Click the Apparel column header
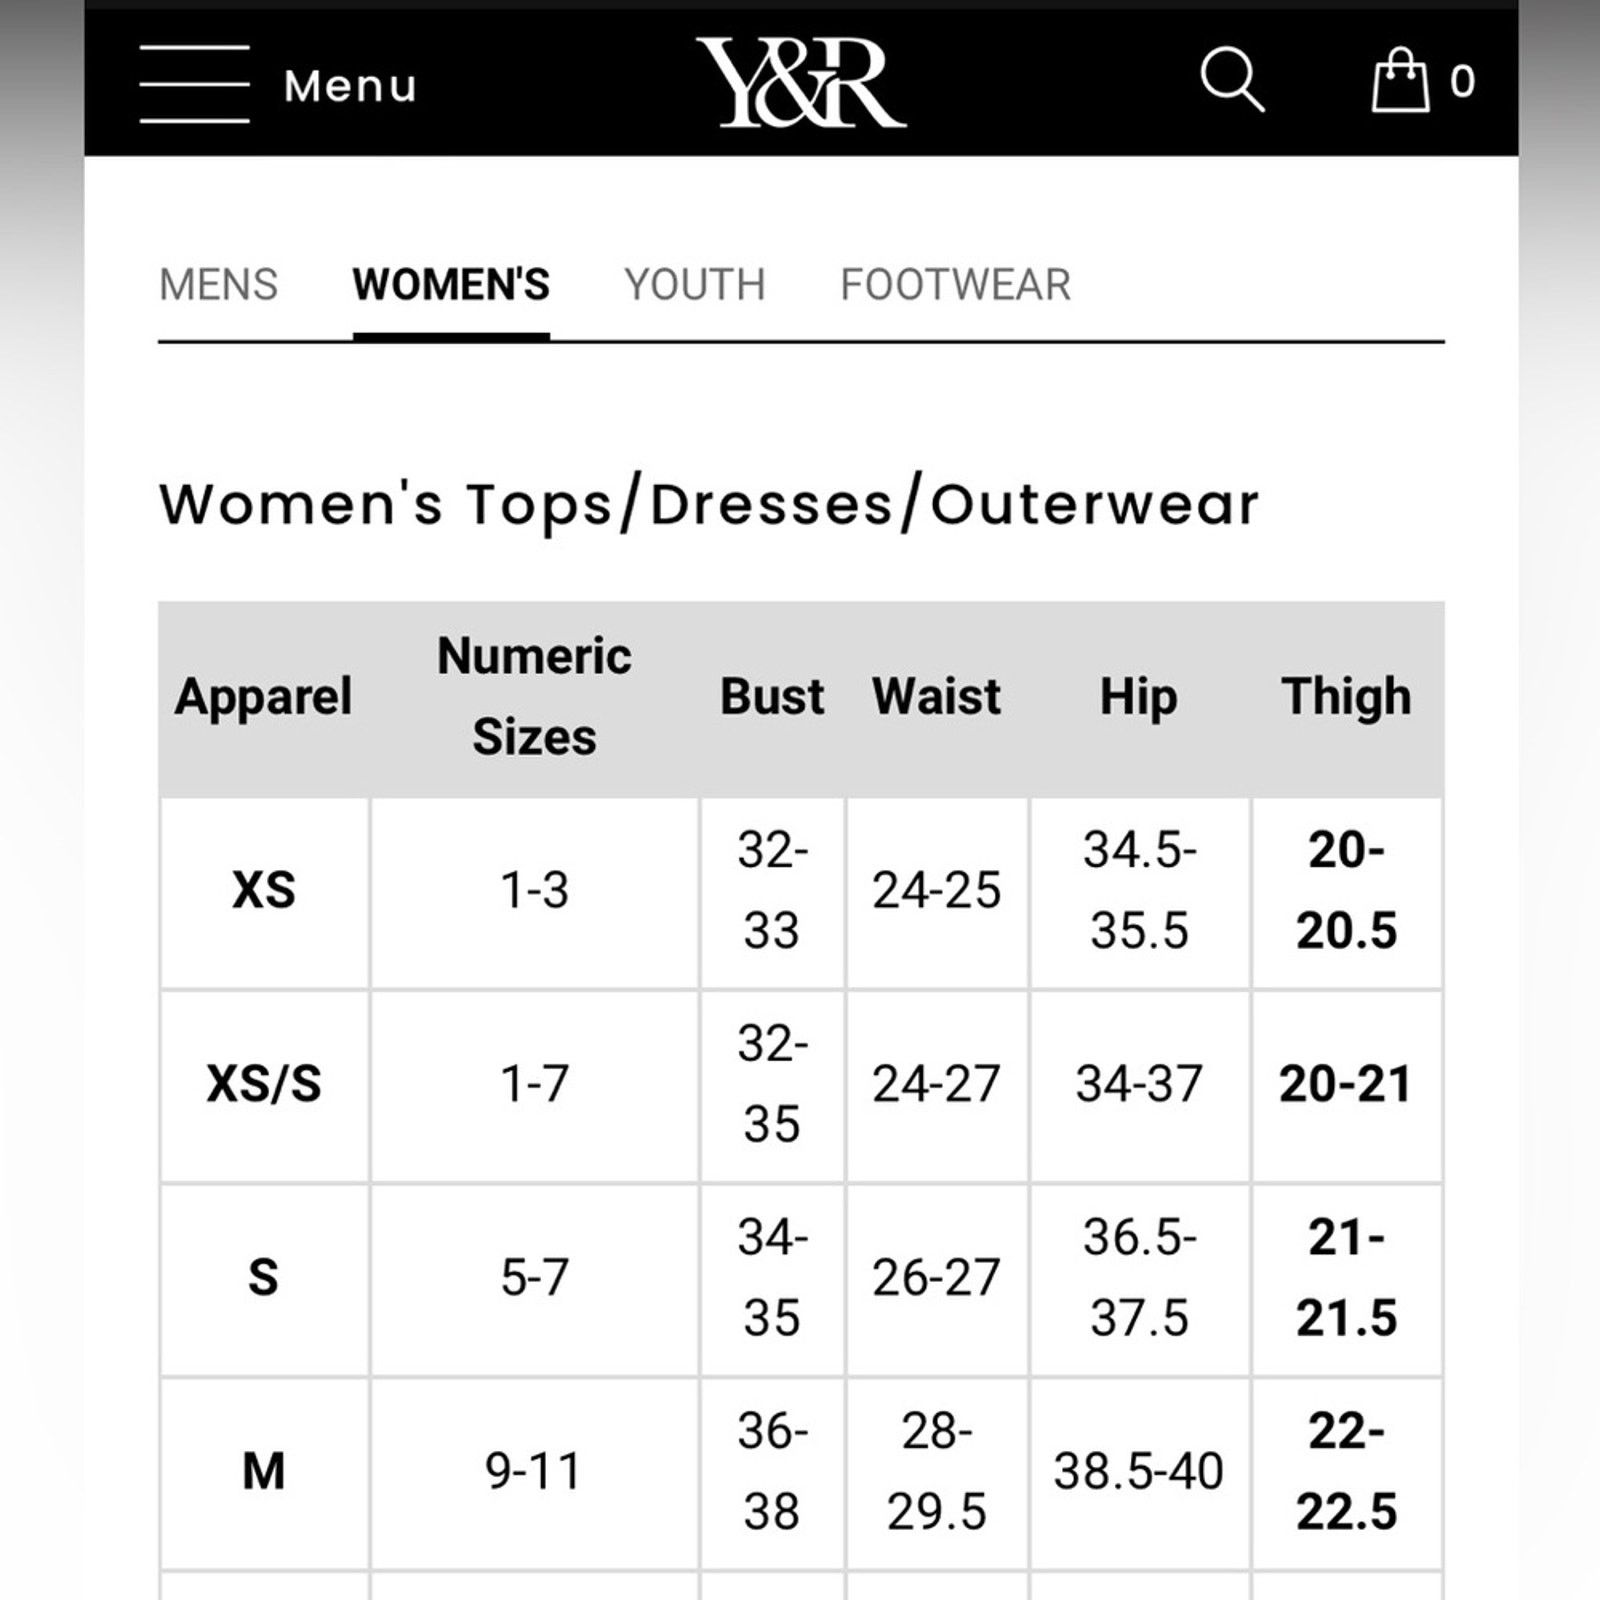Viewport: 1600px width, 1600px height. pos(264,697)
